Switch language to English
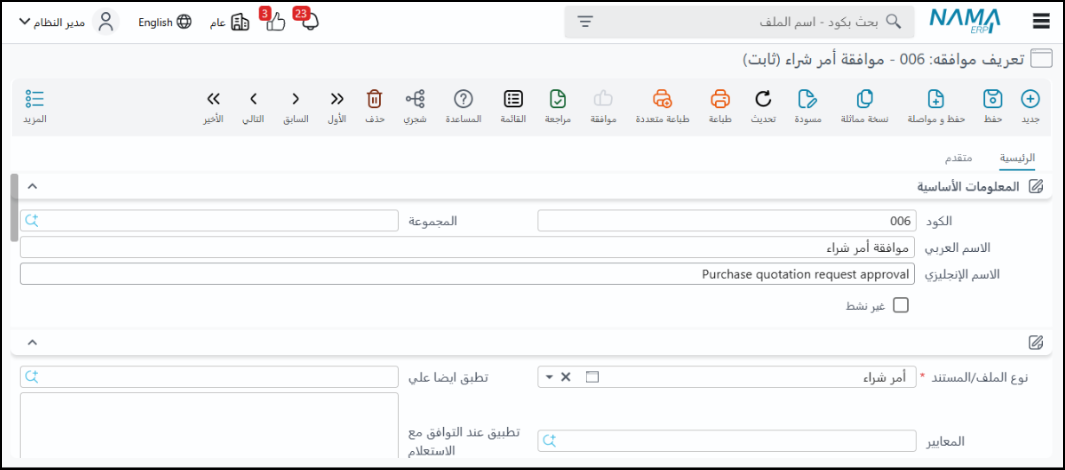The width and height of the screenshot is (1065, 470). coord(164,22)
